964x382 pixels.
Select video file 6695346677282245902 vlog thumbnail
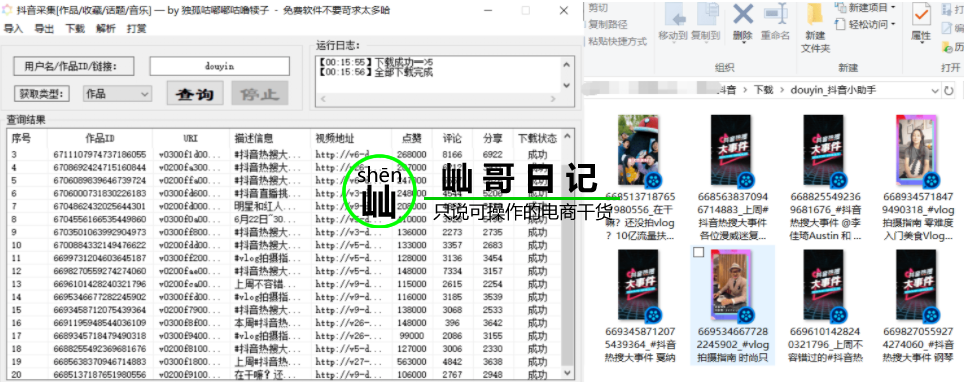pos(731,285)
